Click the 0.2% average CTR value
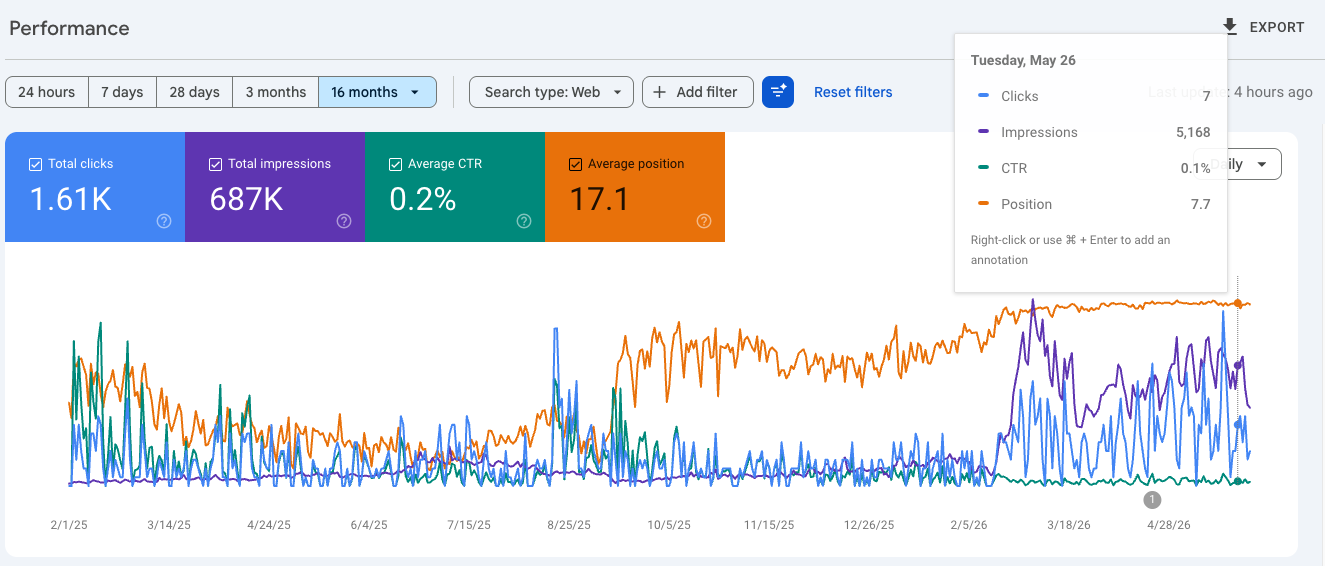 click(x=423, y=200)
